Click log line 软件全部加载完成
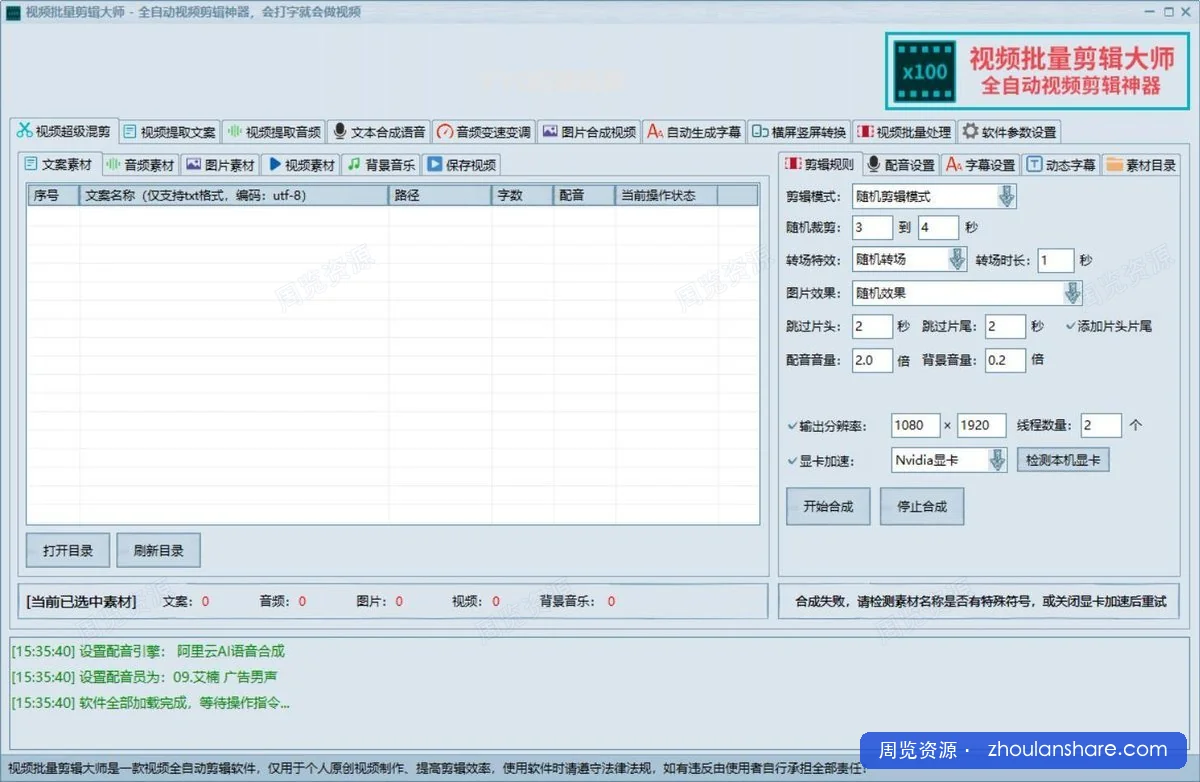1200x782 pixels. [151, 702]
